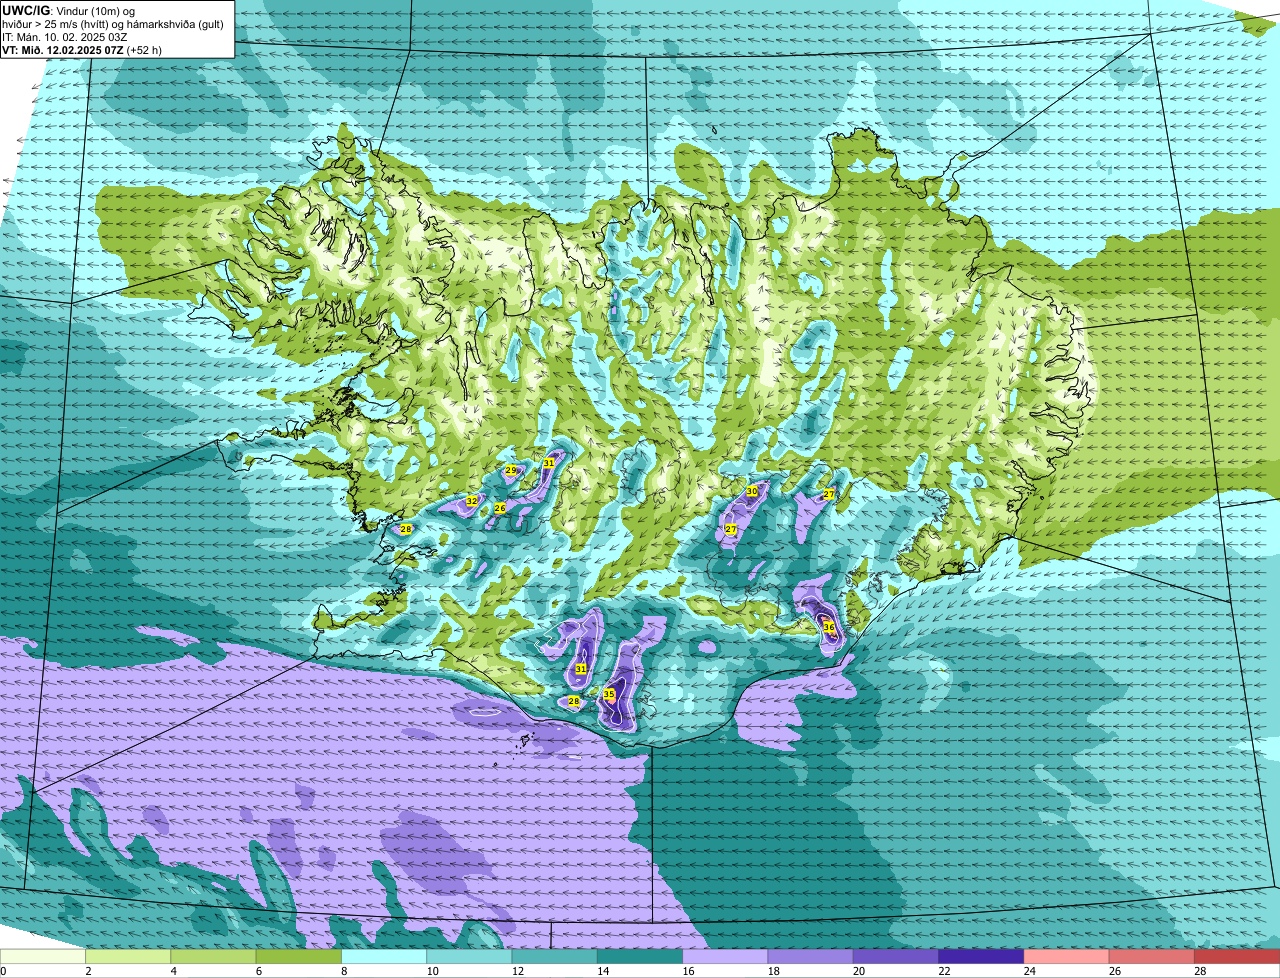1280x978 pixels.
Task: Click the yellow gust label 32
Action: coord(472,501)
